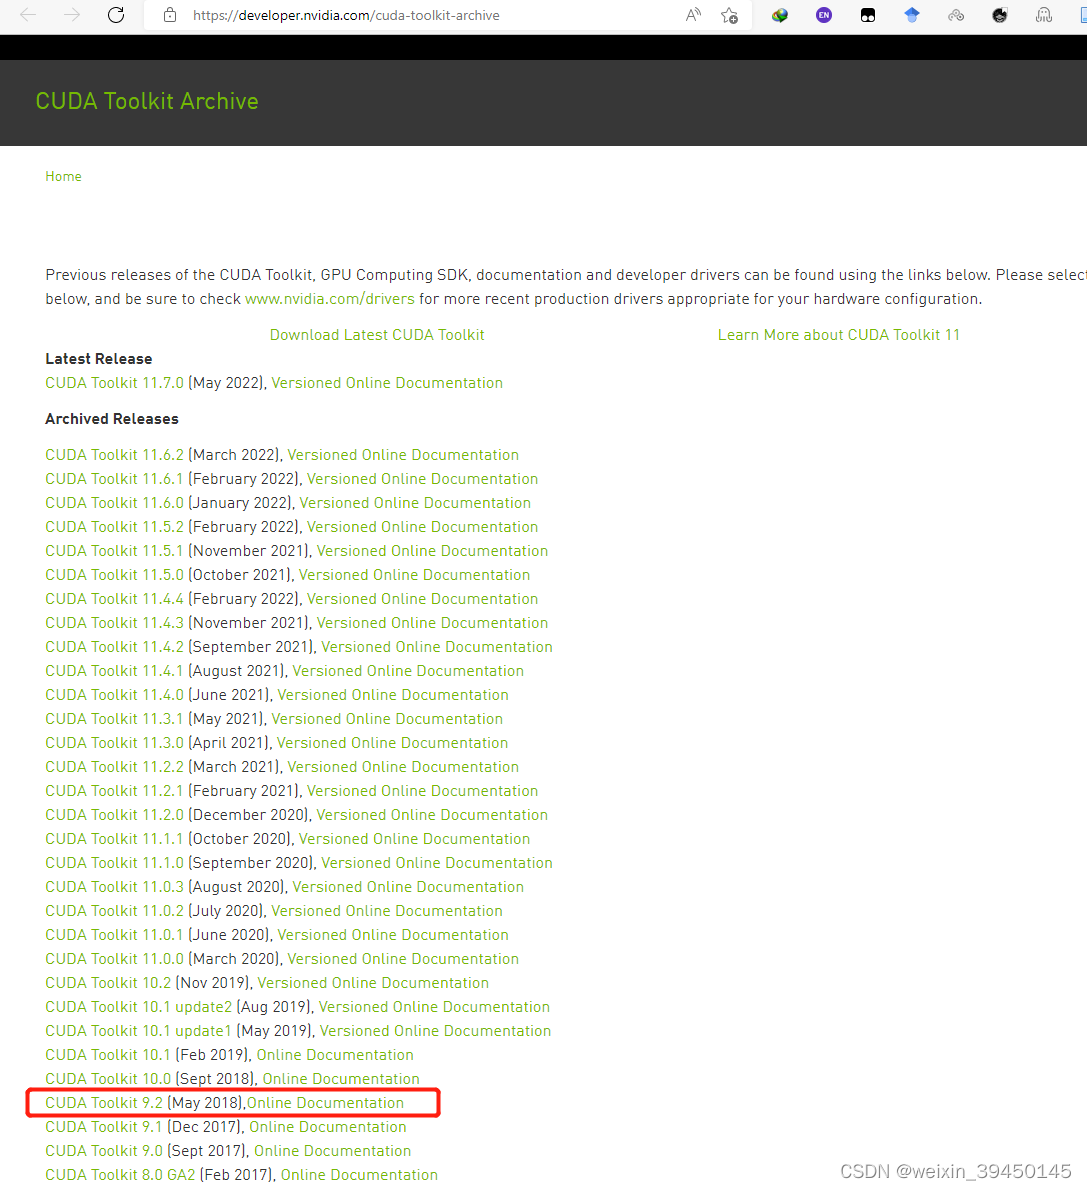1087x1190 pixels.
Task: Open CUDA Toolkit 11.4.1 link
Action: 115,671
